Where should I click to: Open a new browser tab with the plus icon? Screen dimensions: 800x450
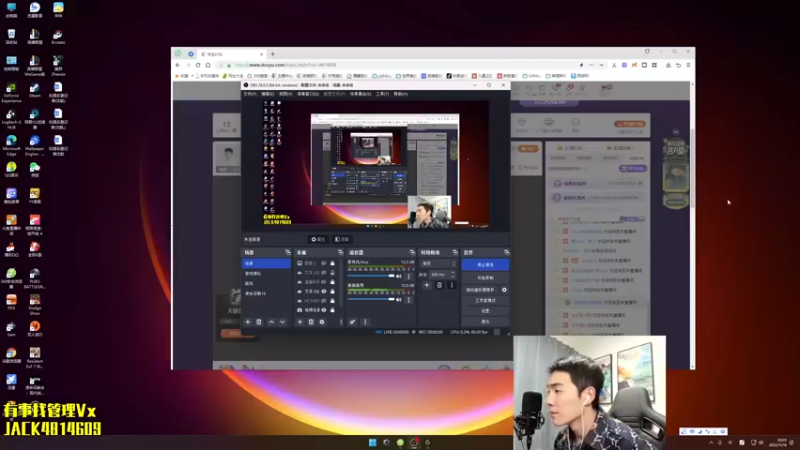click(x=272, y=54)
